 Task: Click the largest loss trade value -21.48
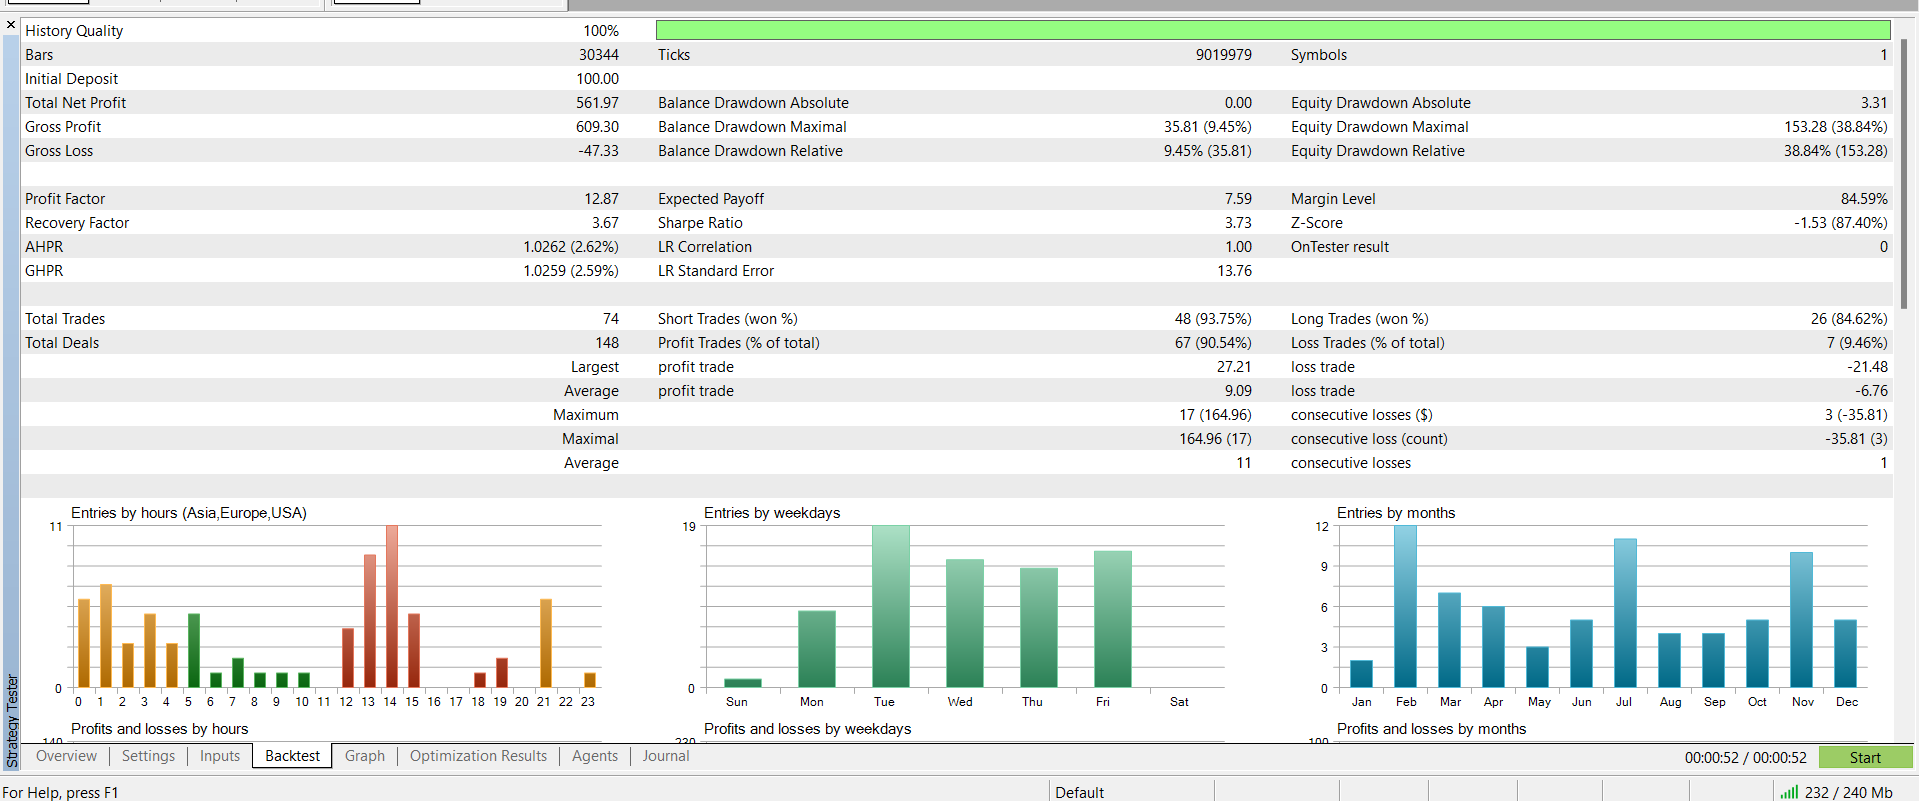1867,367
